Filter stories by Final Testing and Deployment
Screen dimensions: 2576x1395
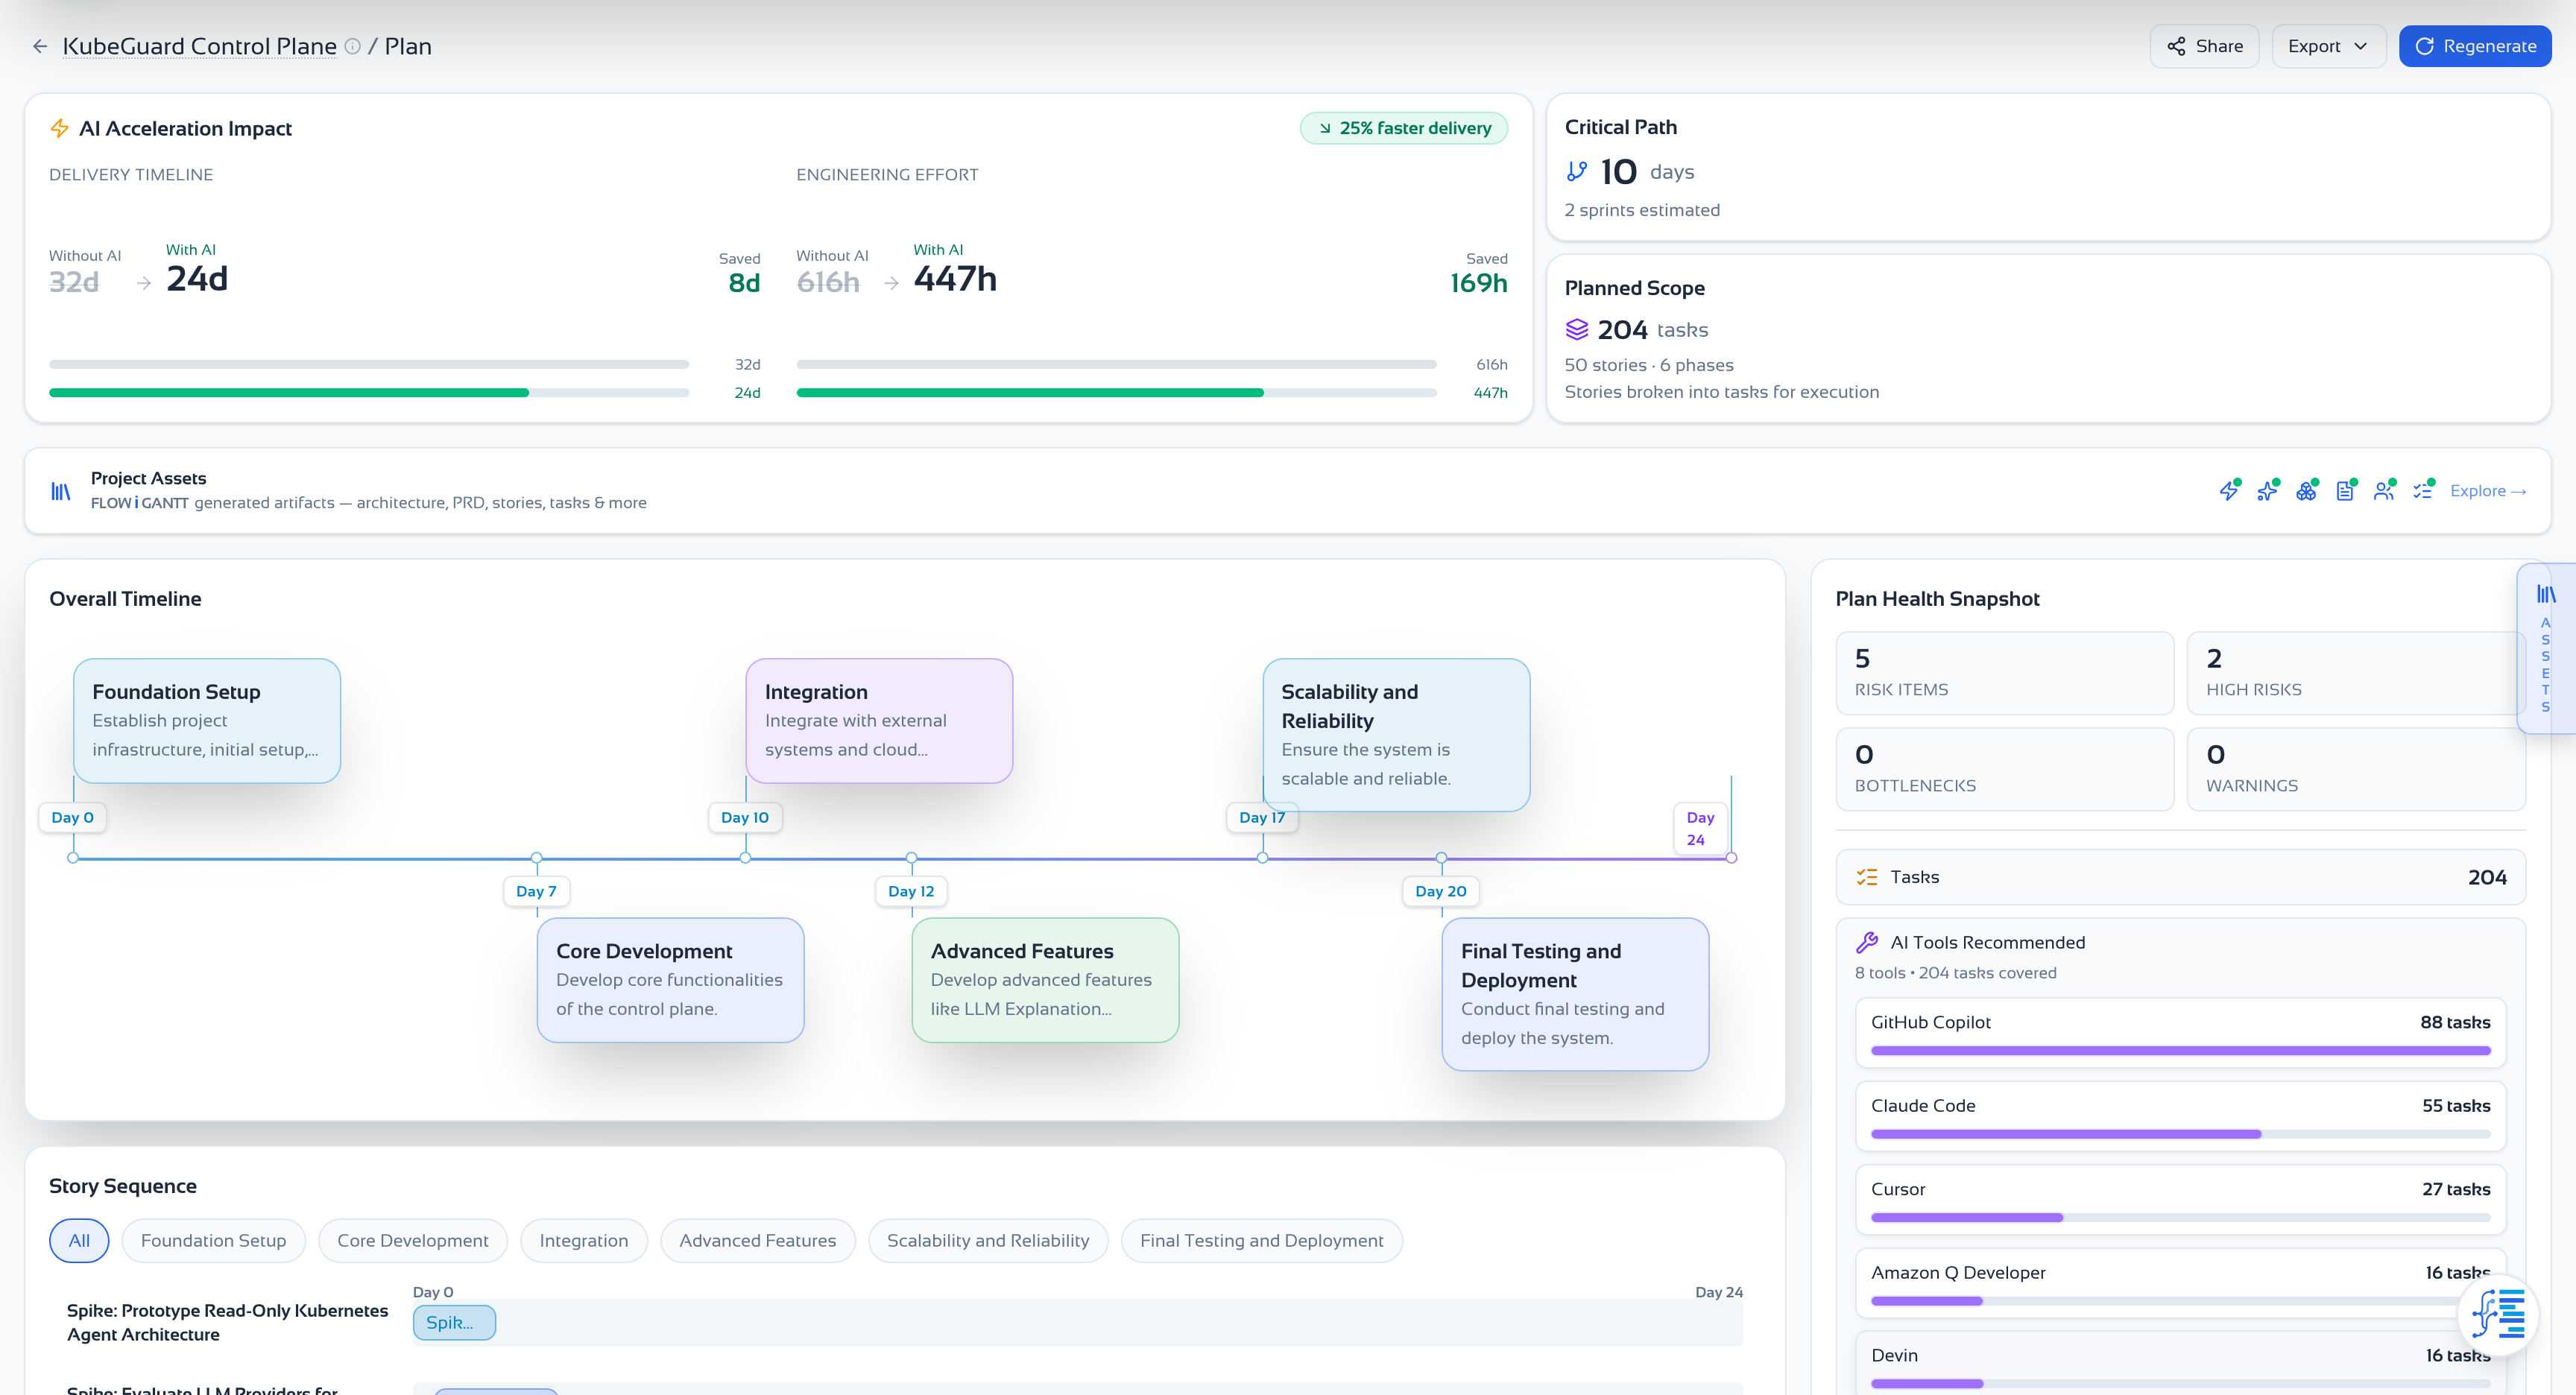1262,1240
